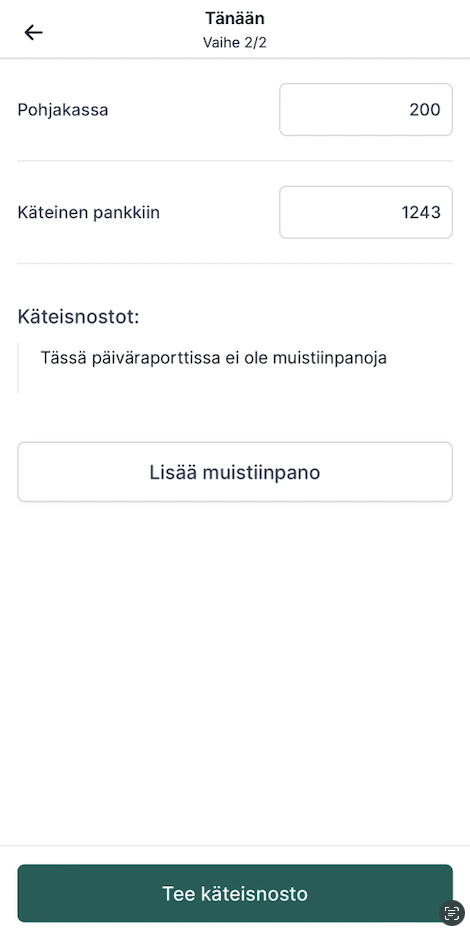The height and width of the screenshot is (931, 470).
Task: Focus the Käteinen pankkiin amount field
Action: [x=366, y=213]
